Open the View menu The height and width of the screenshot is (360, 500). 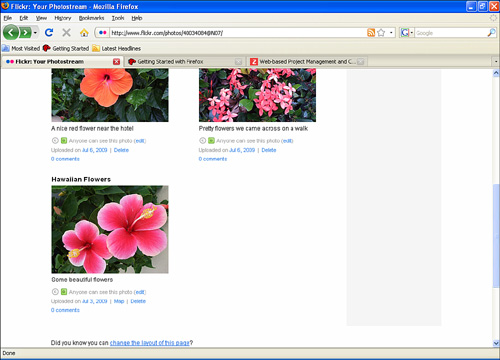[41, 18]
